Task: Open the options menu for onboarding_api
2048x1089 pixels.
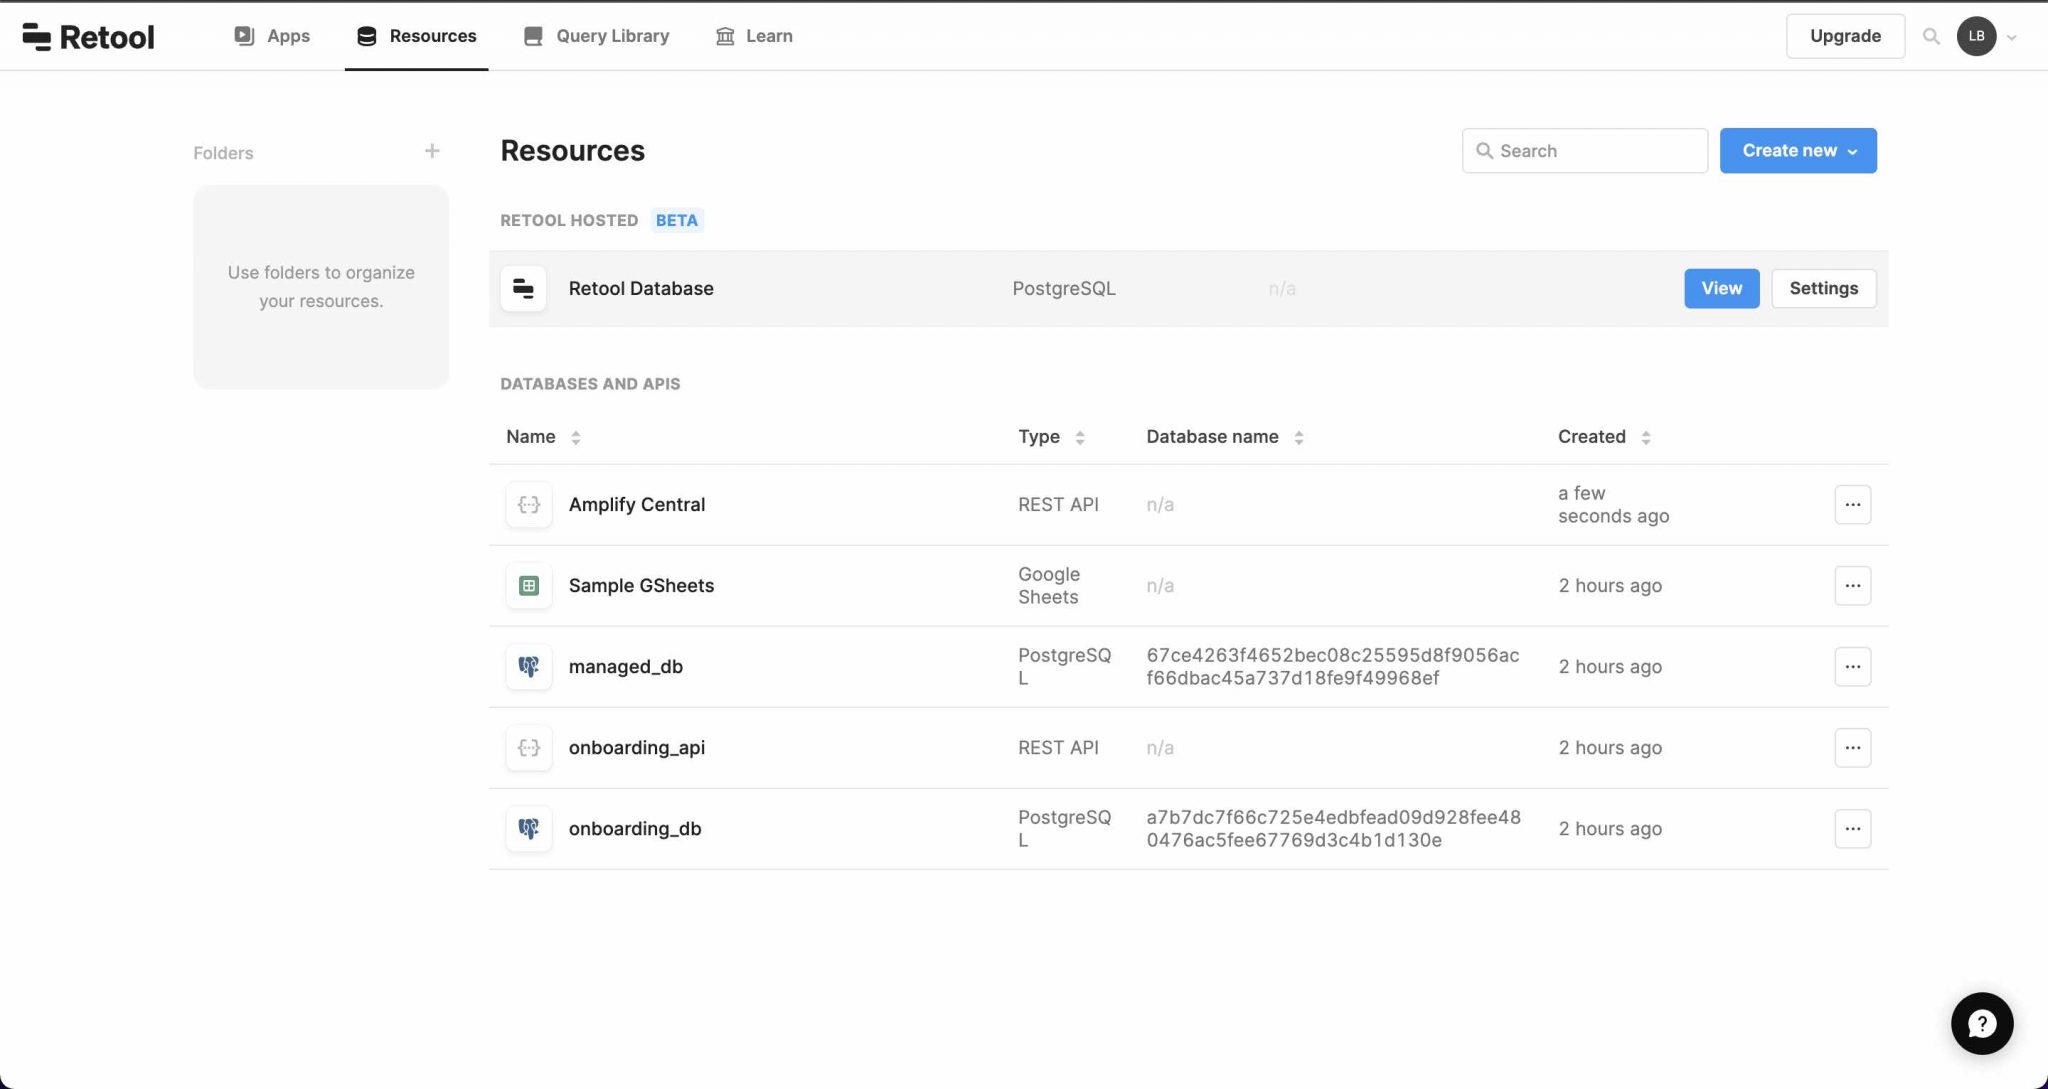Action: pos(1852,747)
